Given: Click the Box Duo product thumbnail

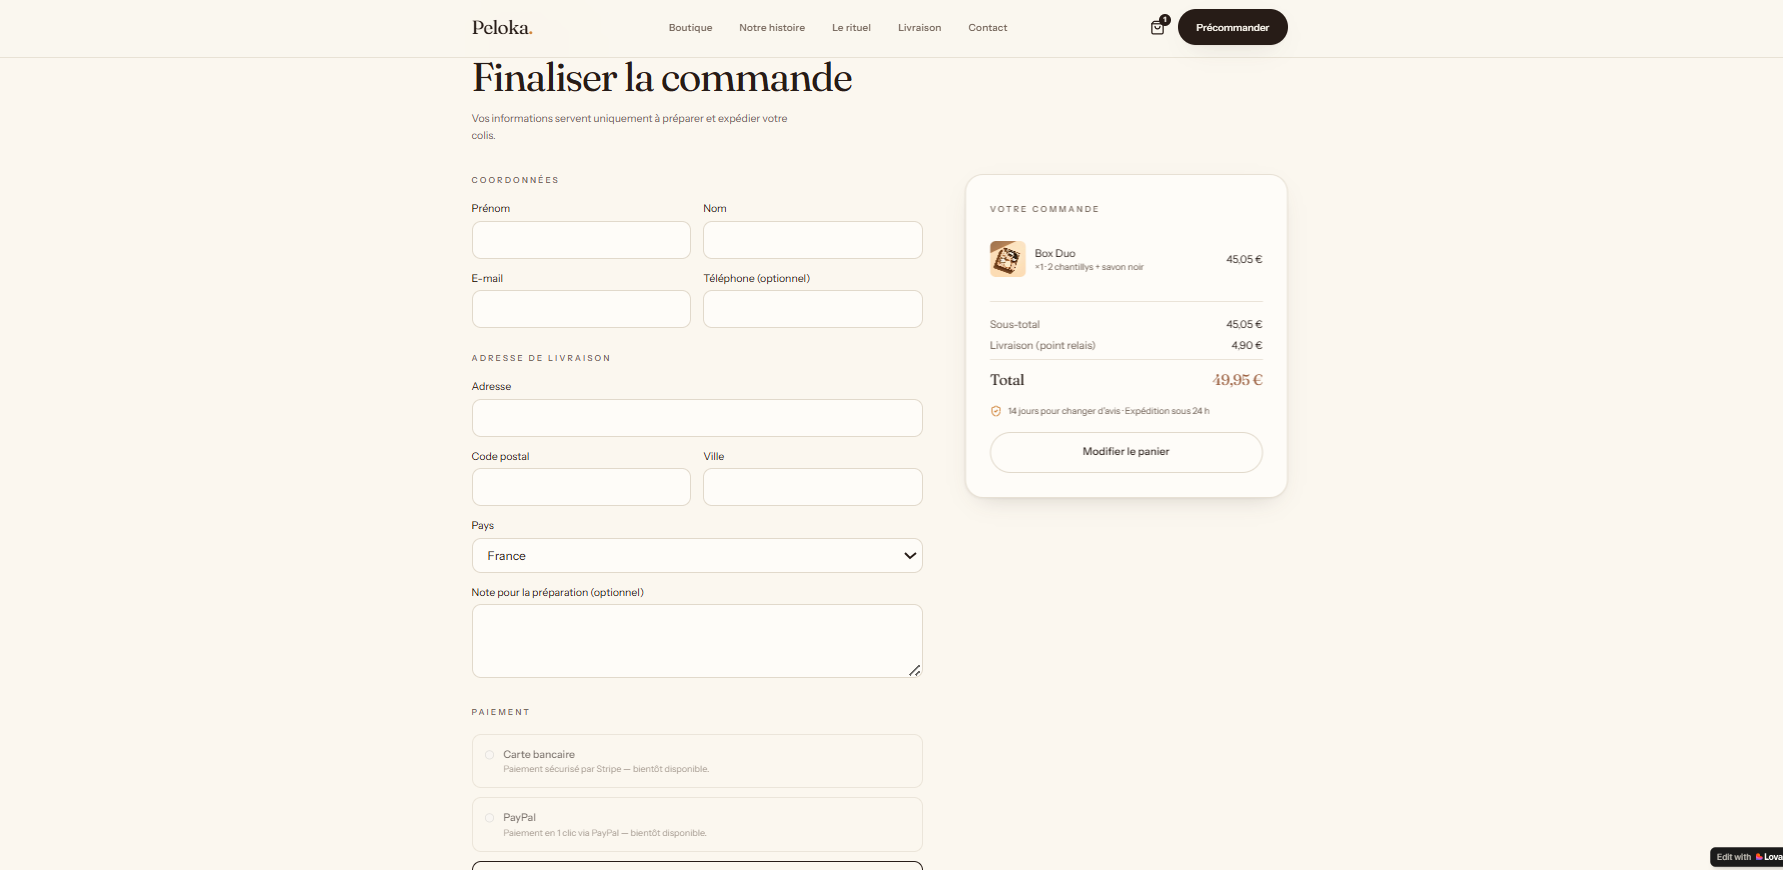Looking at the screenshot, I should point(1007,259).
